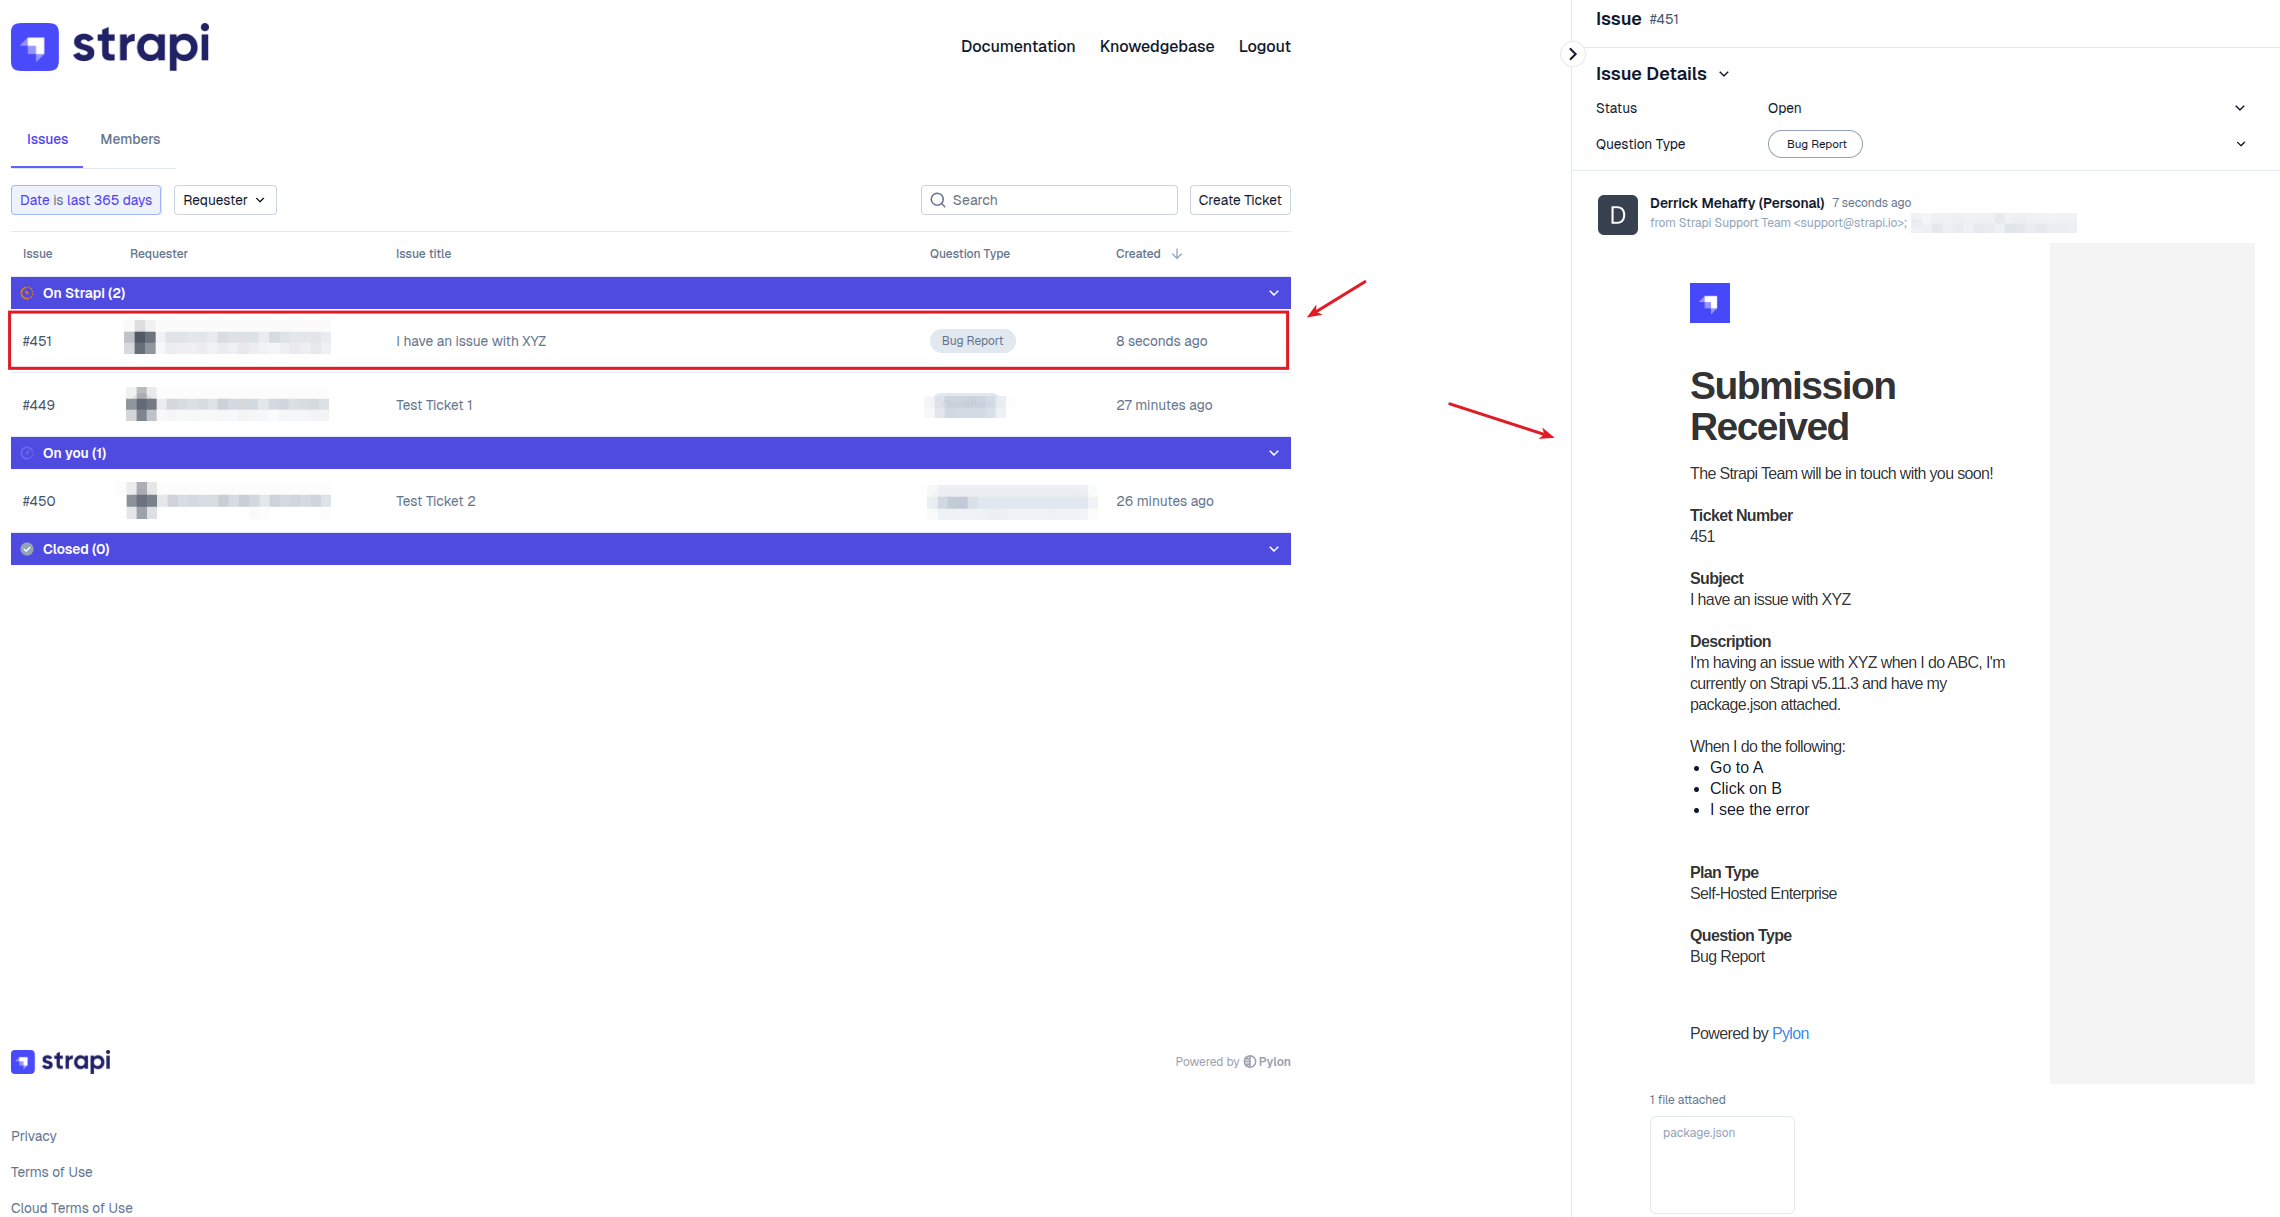
Task: Open the Requester filter dropdown
Action: pos(225,200)
